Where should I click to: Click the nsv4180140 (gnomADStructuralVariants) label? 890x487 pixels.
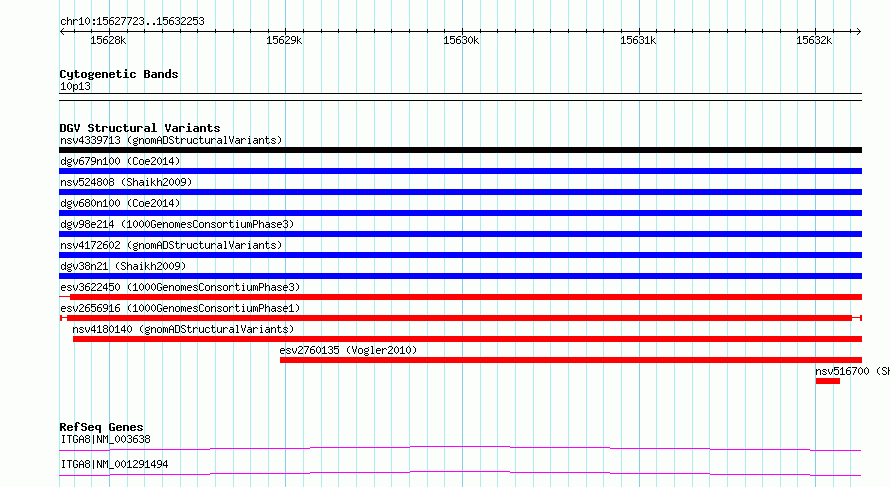[183, 329]
